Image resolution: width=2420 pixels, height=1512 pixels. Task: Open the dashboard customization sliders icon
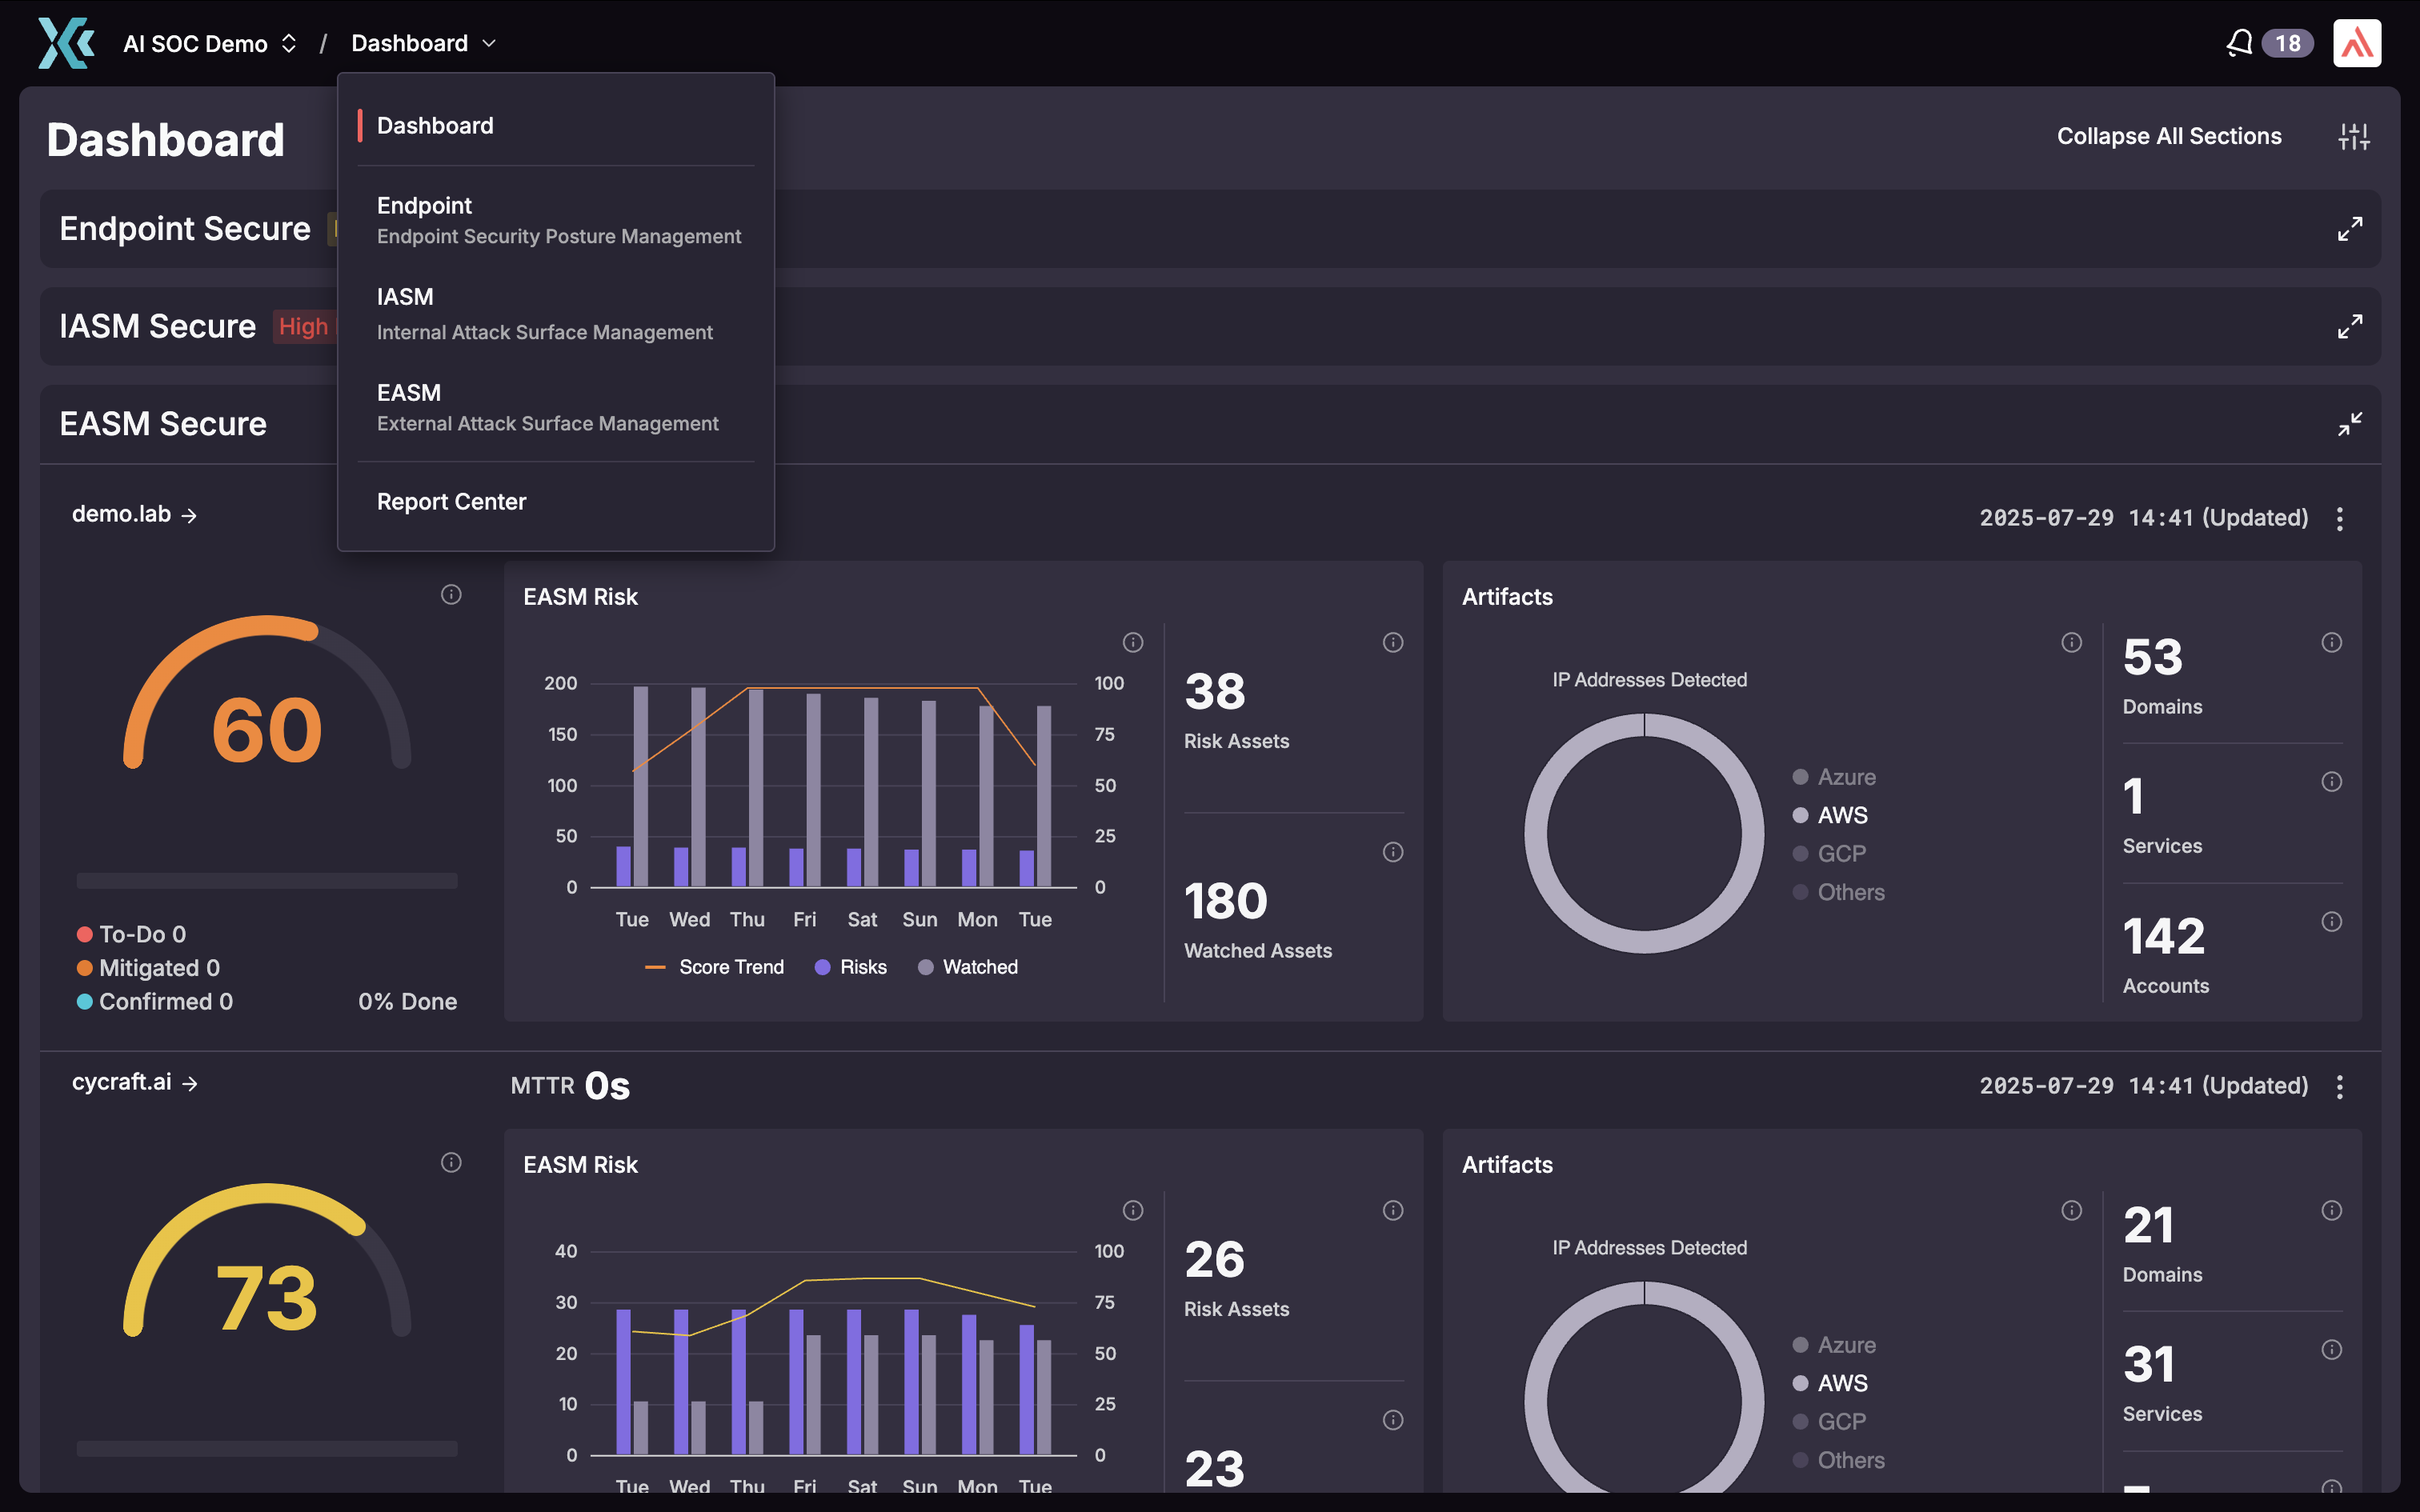pos(2354,136)
